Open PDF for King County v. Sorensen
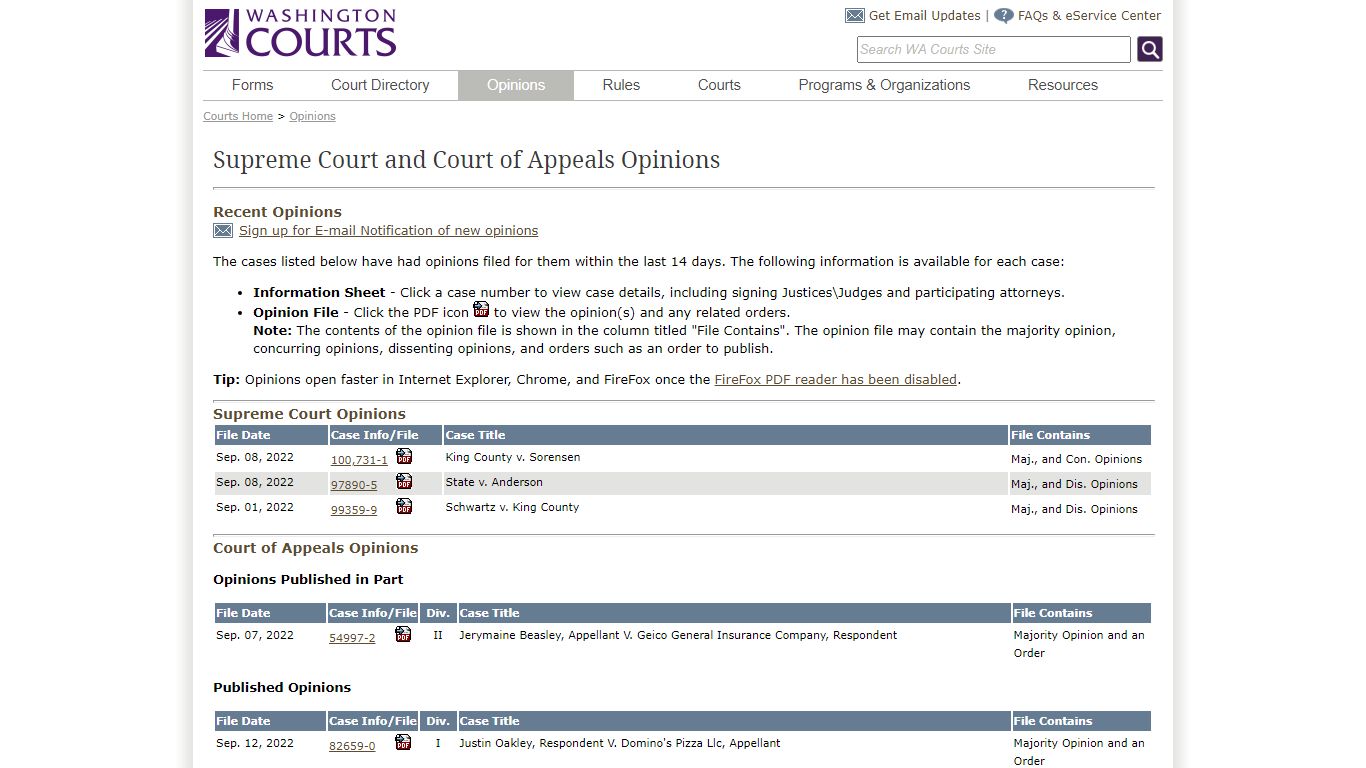Image resolution: width=1366 pixels, height=768 pixels. [404, 456]
